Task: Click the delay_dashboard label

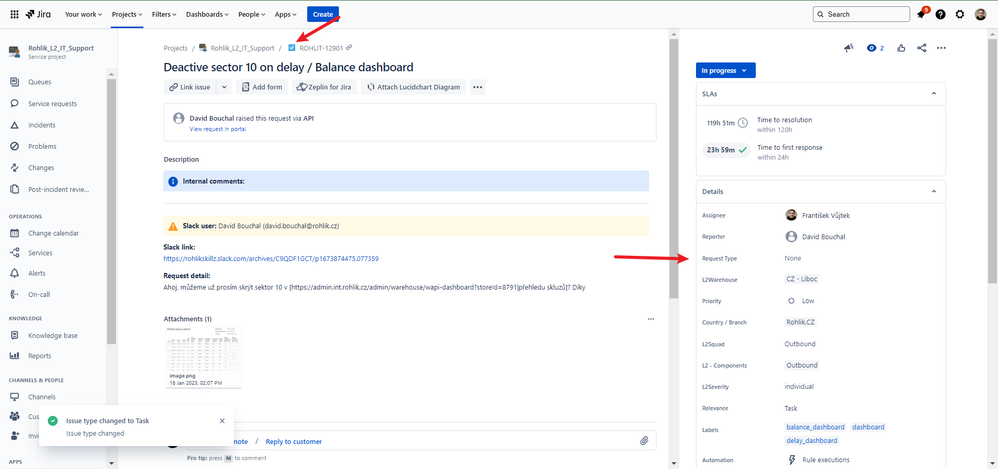Action: point(812,440)
